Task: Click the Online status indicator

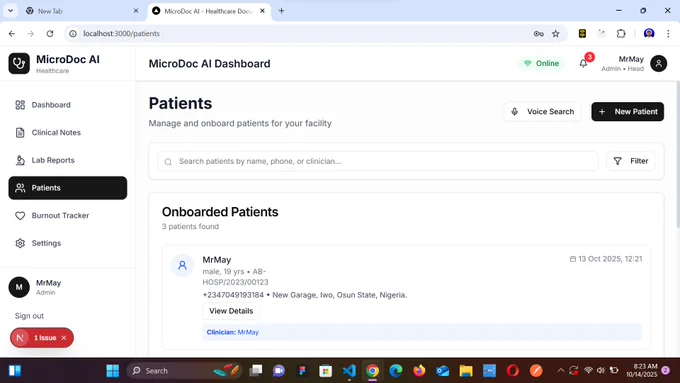Action: (x=541, y=64)
